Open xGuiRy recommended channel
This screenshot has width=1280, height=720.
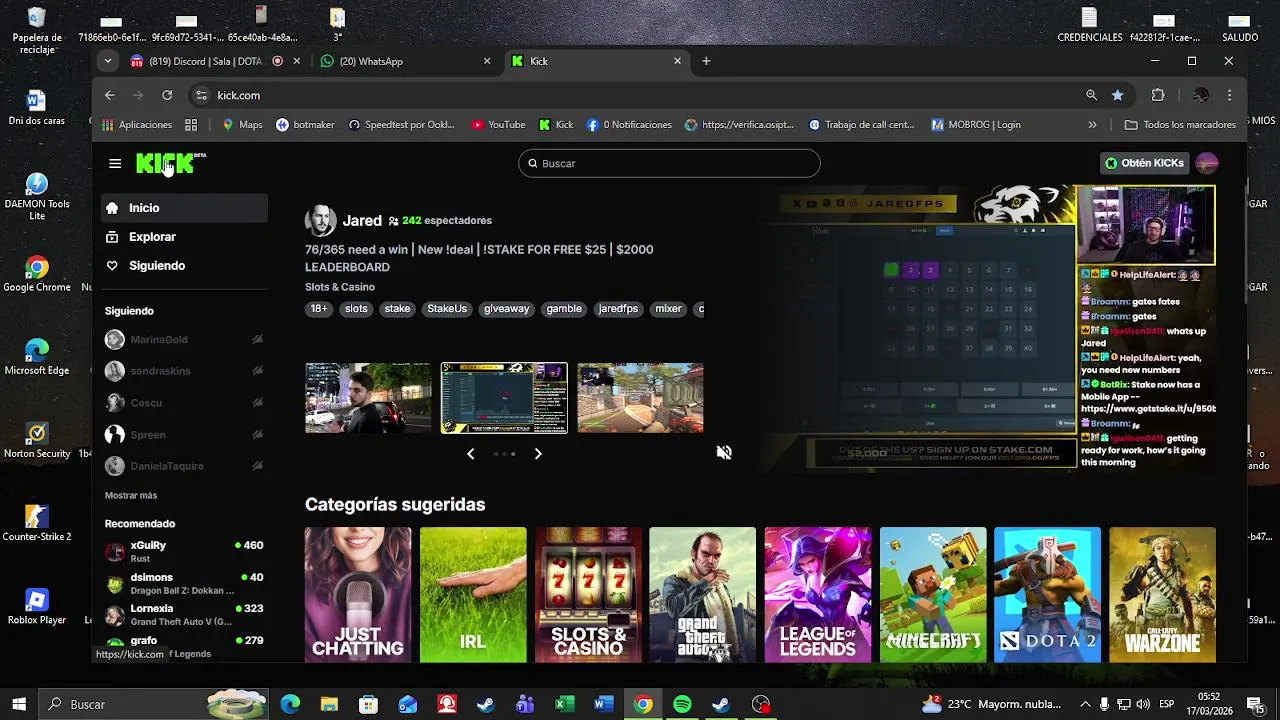click(184, 551)
